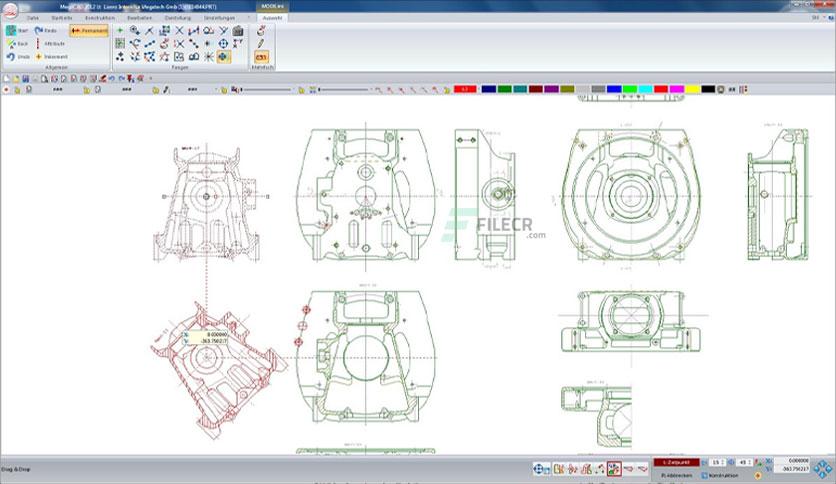This screenshot has width=836, height=484.
Task: Click the round gear icon after the black swatch
Action: (721, 90)
